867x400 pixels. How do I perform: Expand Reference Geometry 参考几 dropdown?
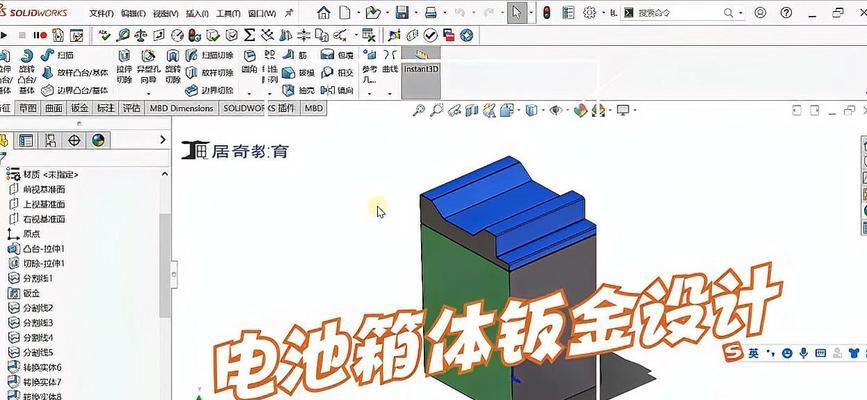pyautogui.click(x=369, y=94)
